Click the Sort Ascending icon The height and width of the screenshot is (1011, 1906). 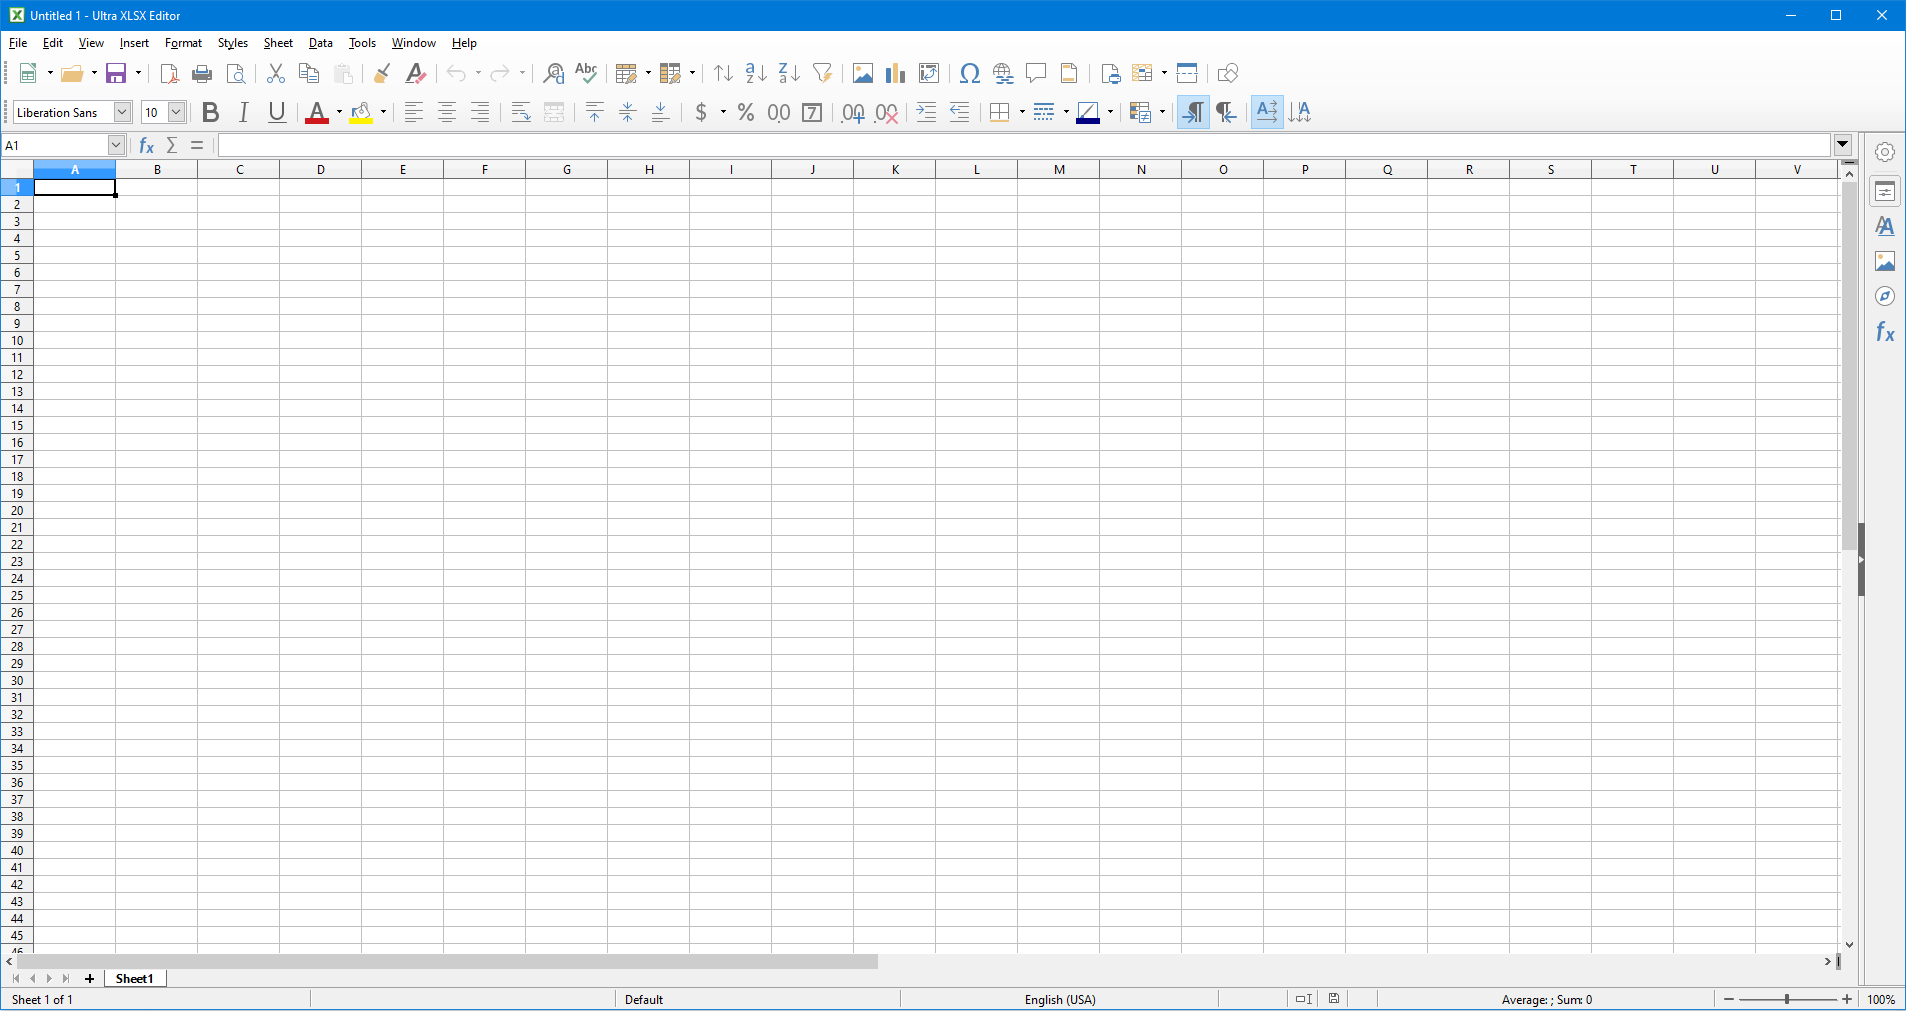756,73
